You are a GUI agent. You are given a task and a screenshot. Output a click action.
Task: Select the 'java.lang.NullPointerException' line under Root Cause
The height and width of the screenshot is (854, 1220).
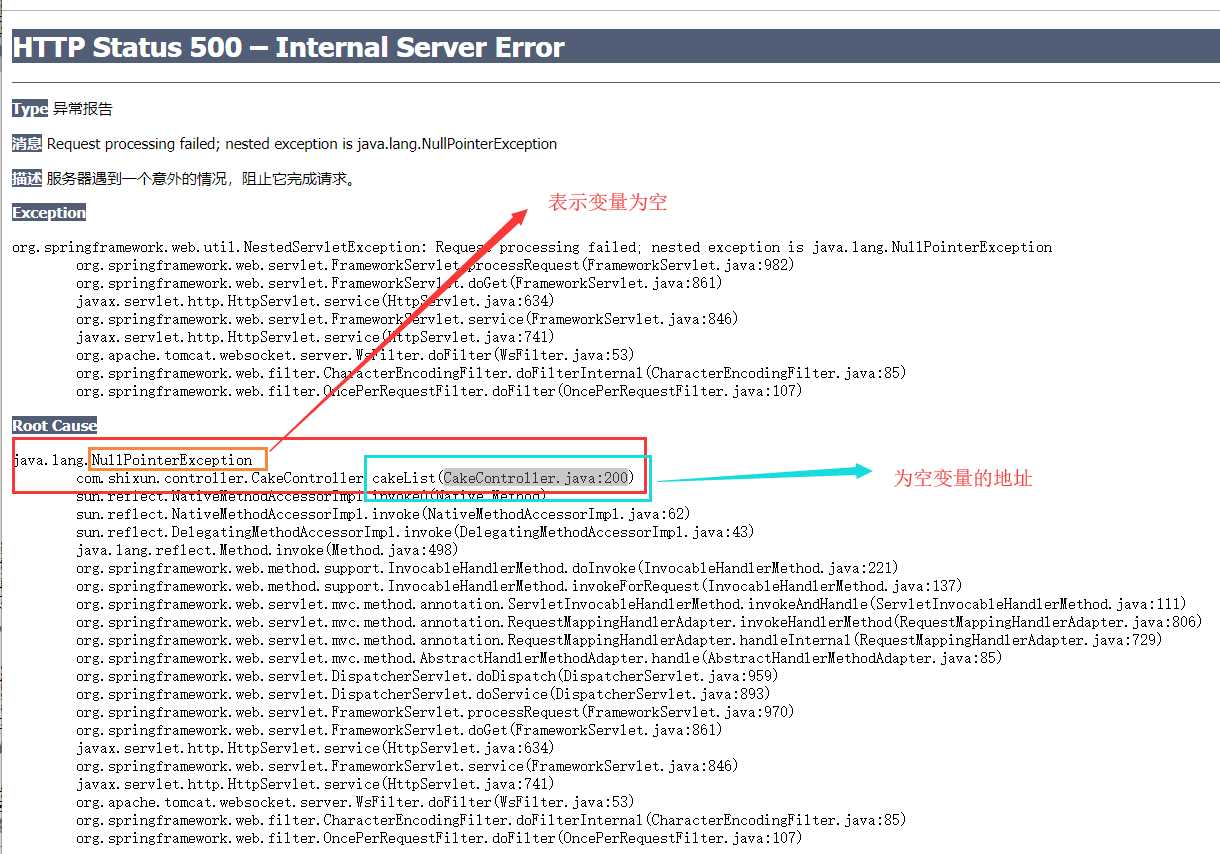tap(132, 460)
